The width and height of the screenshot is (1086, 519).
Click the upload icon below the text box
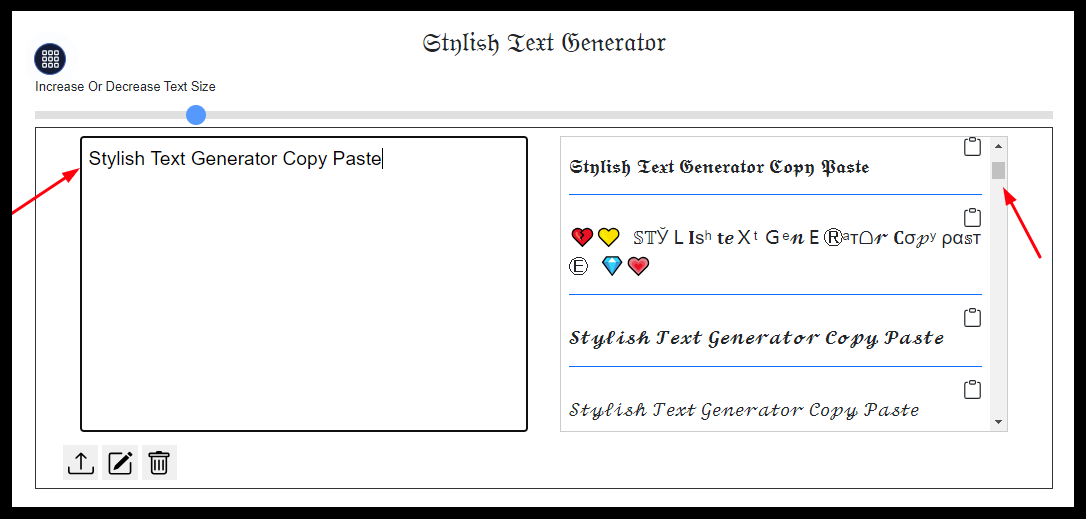point(80,462)
